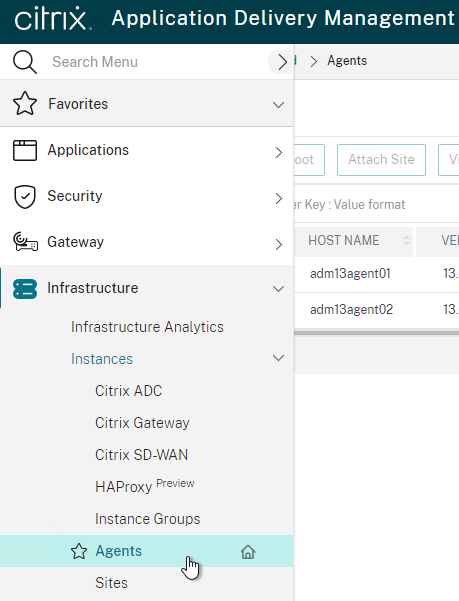The width and height of the screenshot is (459, 601).
Task: Select the Instances submenu
Action: [x=102, y=359]
